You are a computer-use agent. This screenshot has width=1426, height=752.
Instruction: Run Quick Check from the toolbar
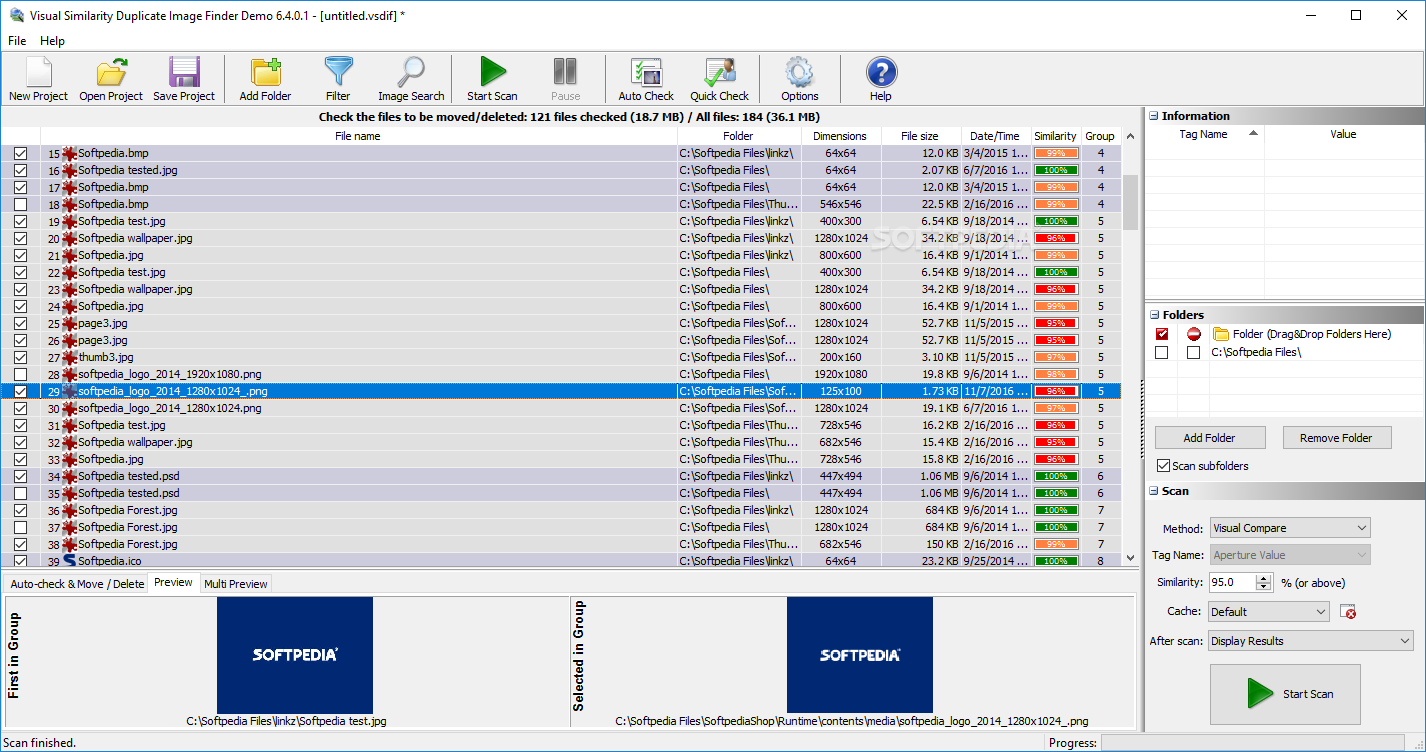(x=719, y=79)
